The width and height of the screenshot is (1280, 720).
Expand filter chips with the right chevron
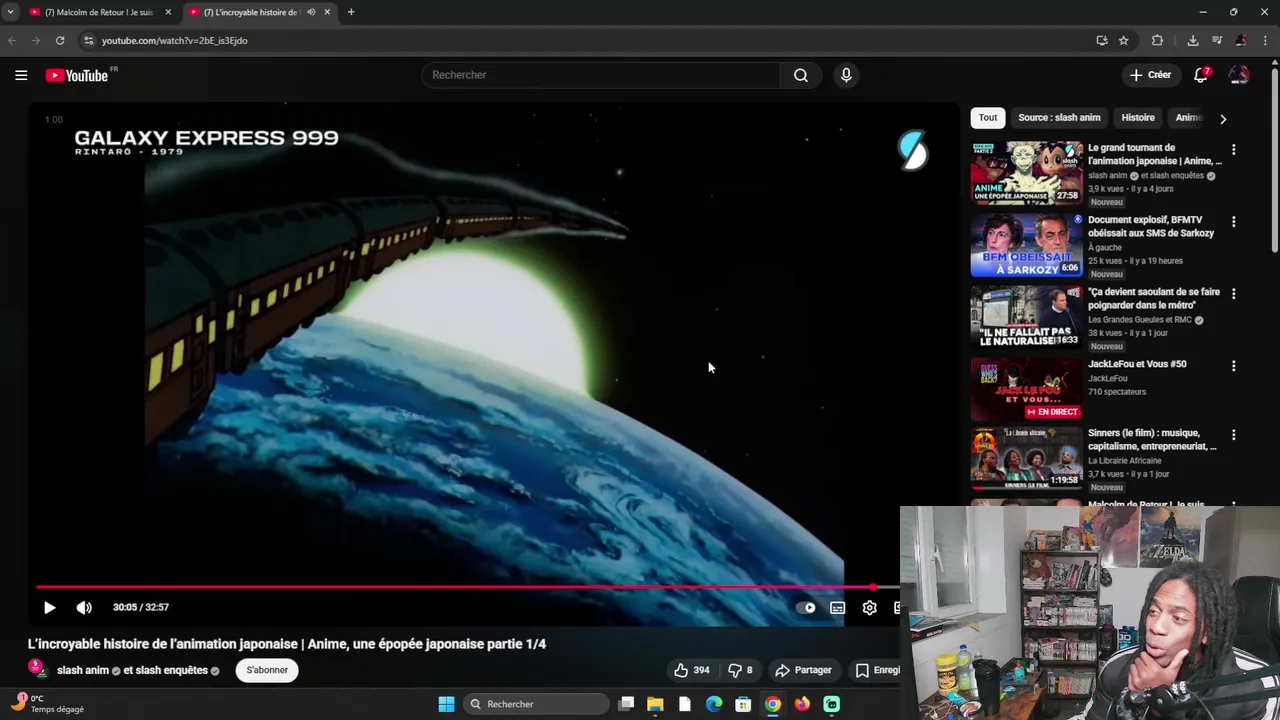[x=1223, y=119]
